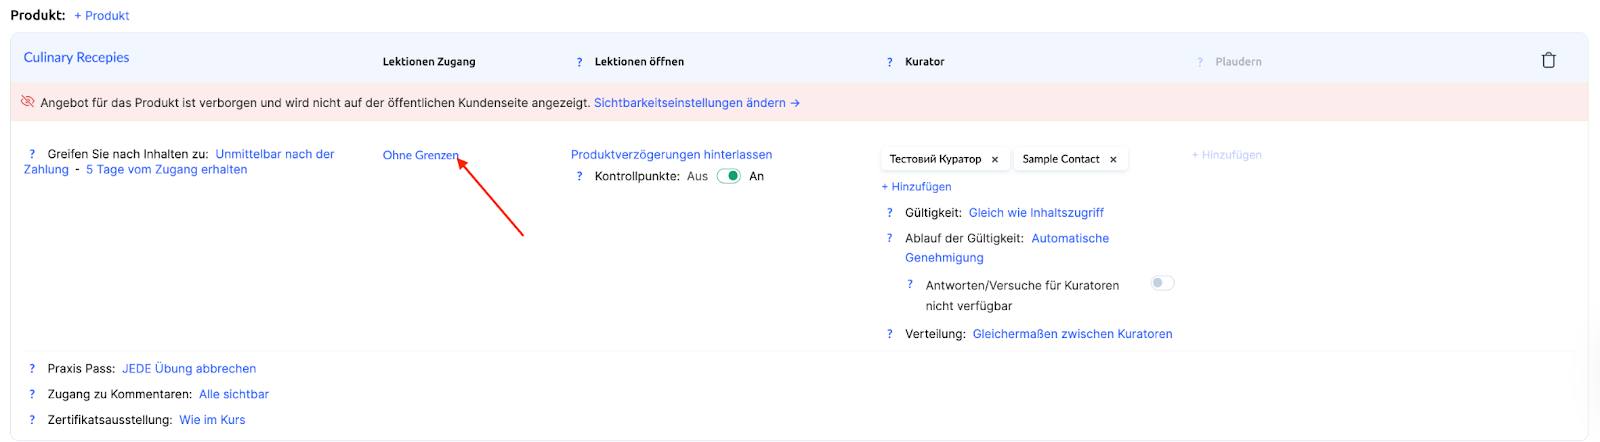Toggle the Kontrollpunkte switch
This screenshot has width=1600, height=442.
tap(729, 176)
